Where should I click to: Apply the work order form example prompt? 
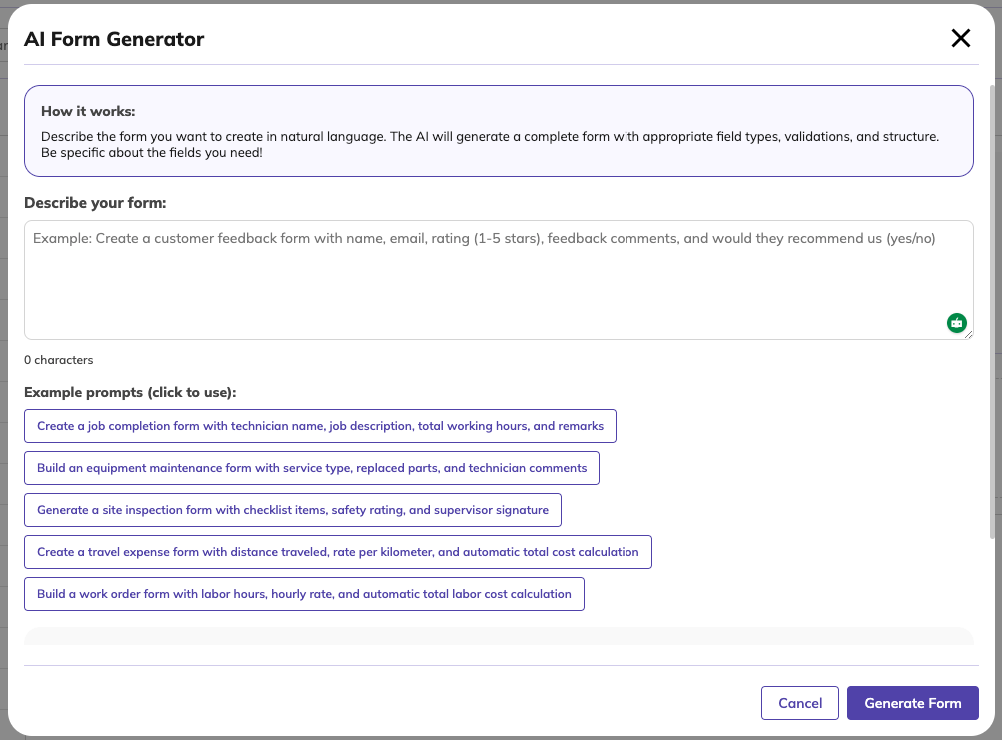(304, 594)
